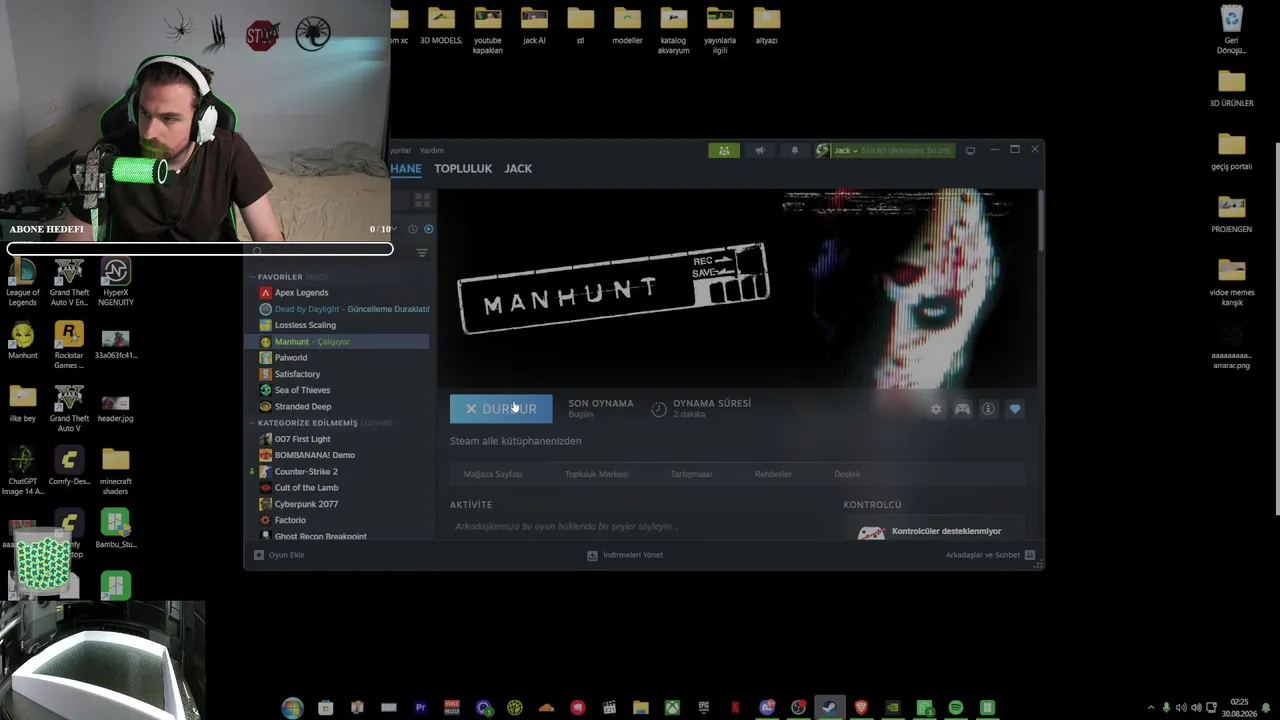Open the HyperX NGENUITY desktop shortcut
This screenshot has height=720, width=1280.
click(x=116, y=283)
